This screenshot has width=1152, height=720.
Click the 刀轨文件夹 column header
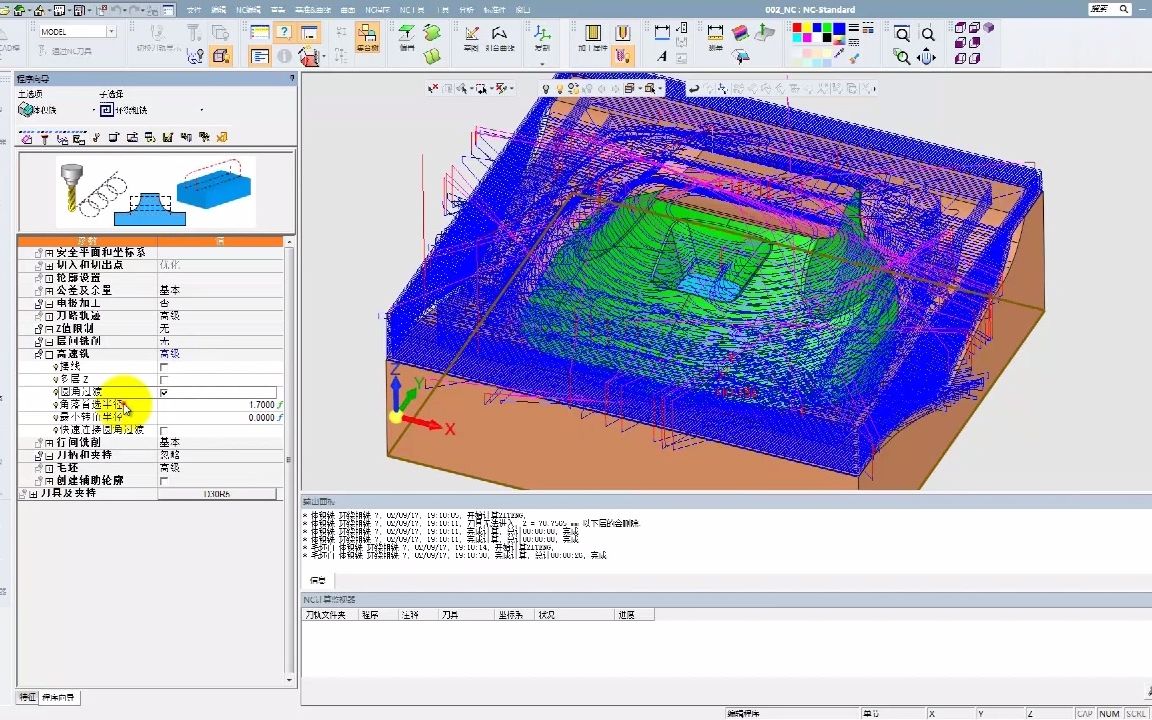click(x=325, y=615)
